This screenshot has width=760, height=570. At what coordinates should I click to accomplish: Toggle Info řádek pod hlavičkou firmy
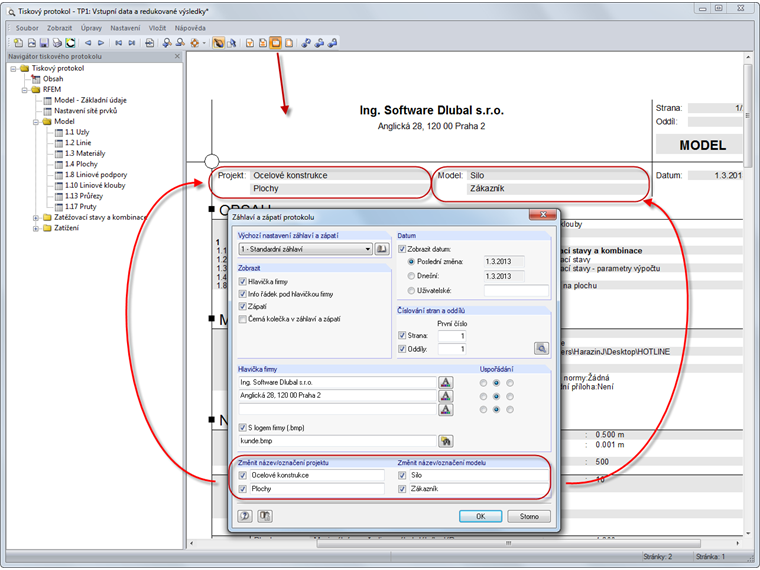pyautogui.click(x=242, y=294)
